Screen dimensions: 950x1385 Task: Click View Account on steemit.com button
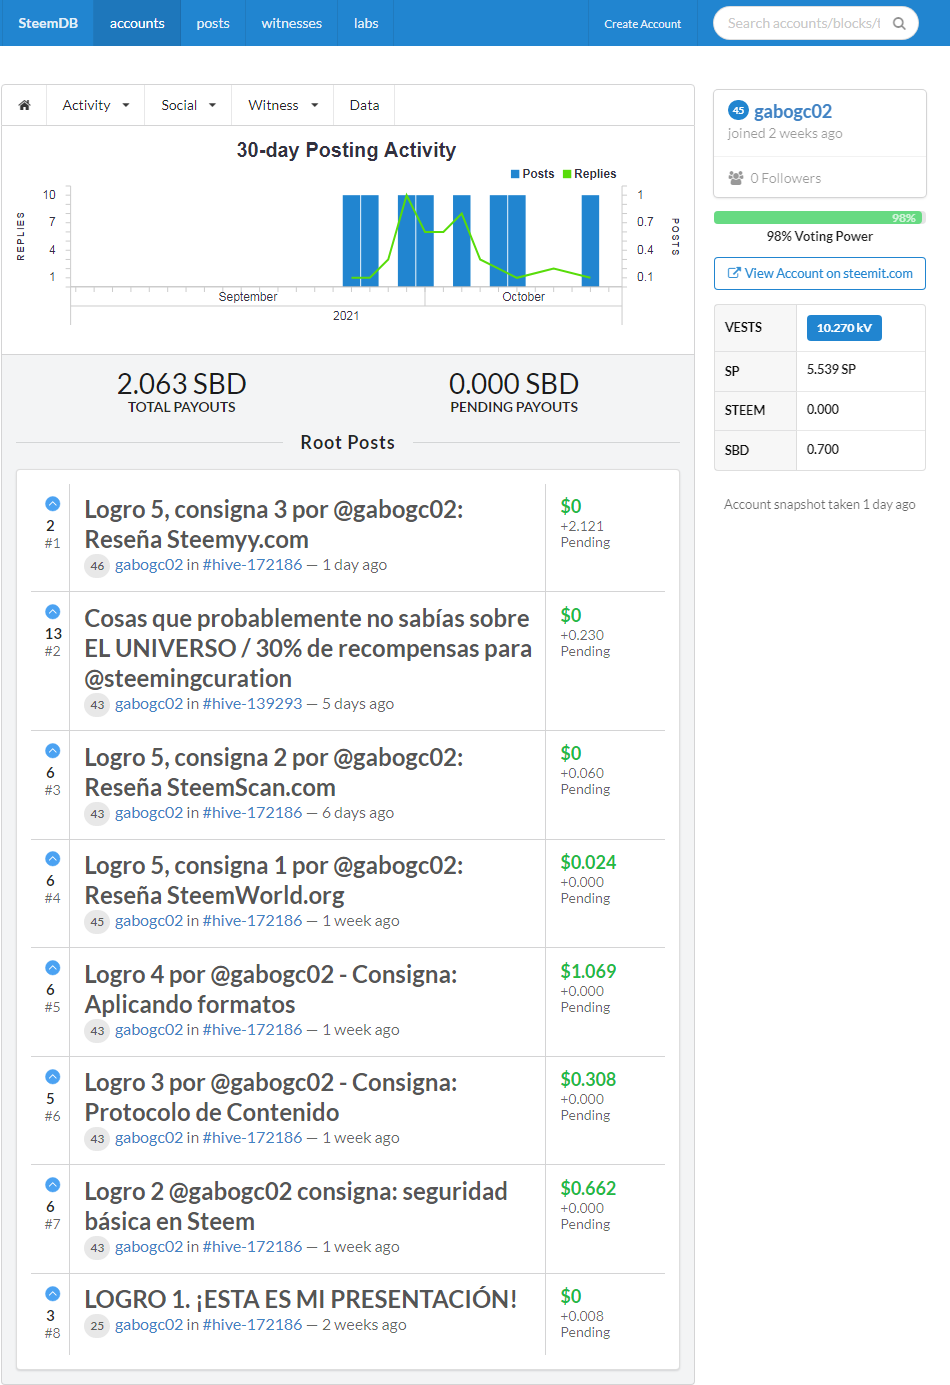point(820,273)
